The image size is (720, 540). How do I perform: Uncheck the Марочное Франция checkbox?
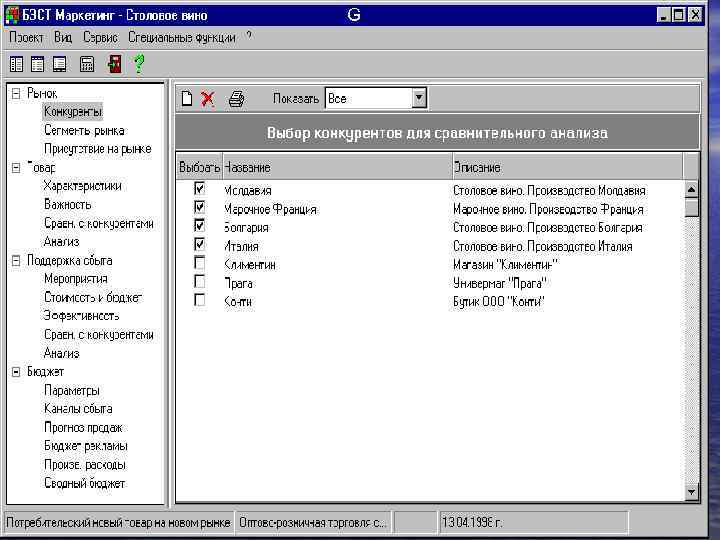point(199,207)
